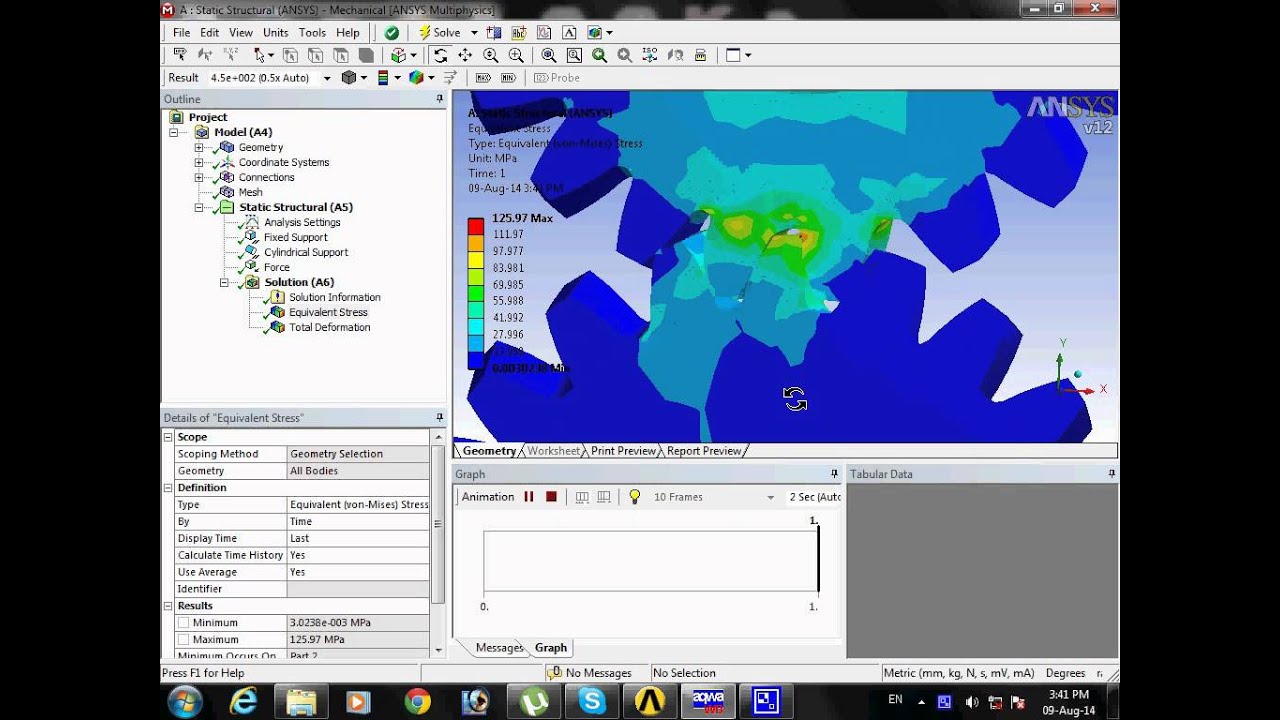Image resolution: width=1280 pixels, height=720 pixels.
Task: Collapse the Results section in Details
Action: click(168, 606)
